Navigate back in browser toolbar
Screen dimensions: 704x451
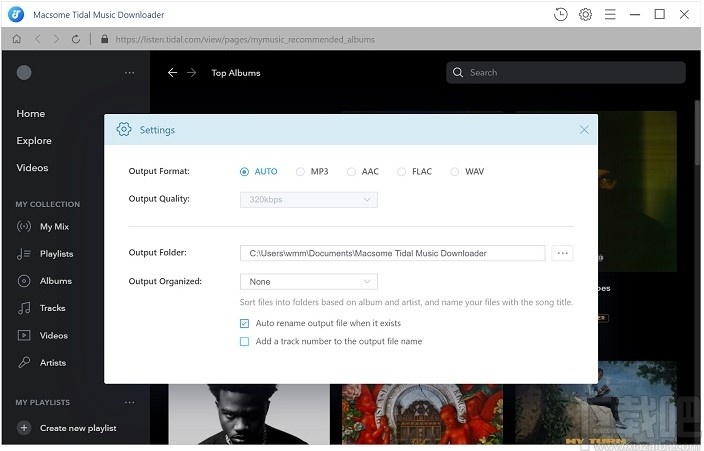(x=38, y=39)
